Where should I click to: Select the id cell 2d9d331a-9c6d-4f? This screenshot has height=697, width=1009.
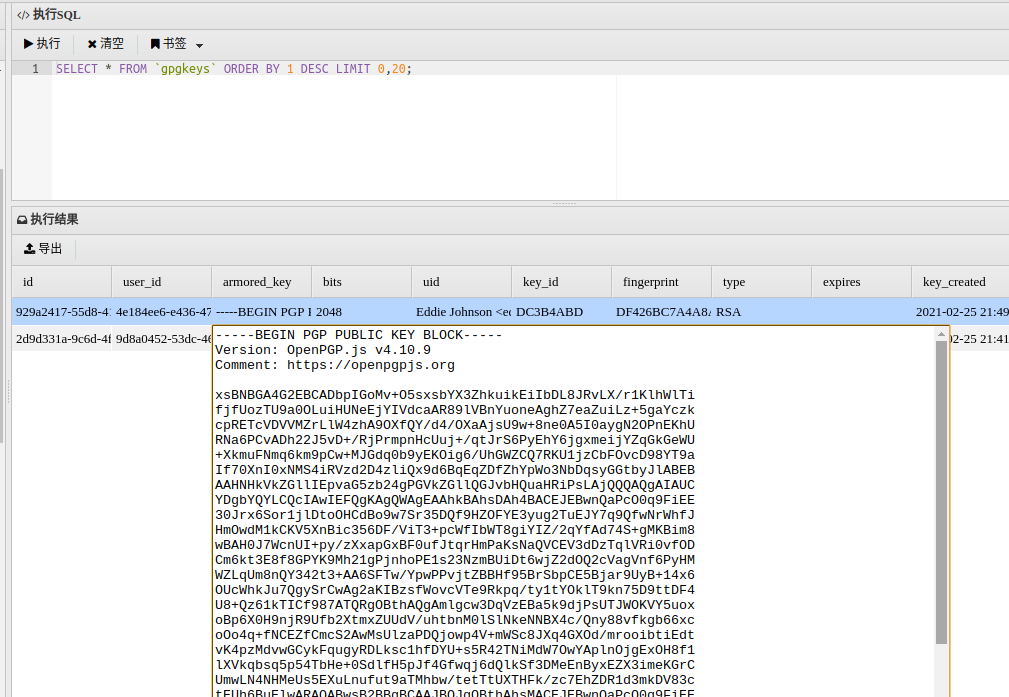pyautogui.click(x=62, y=339)
